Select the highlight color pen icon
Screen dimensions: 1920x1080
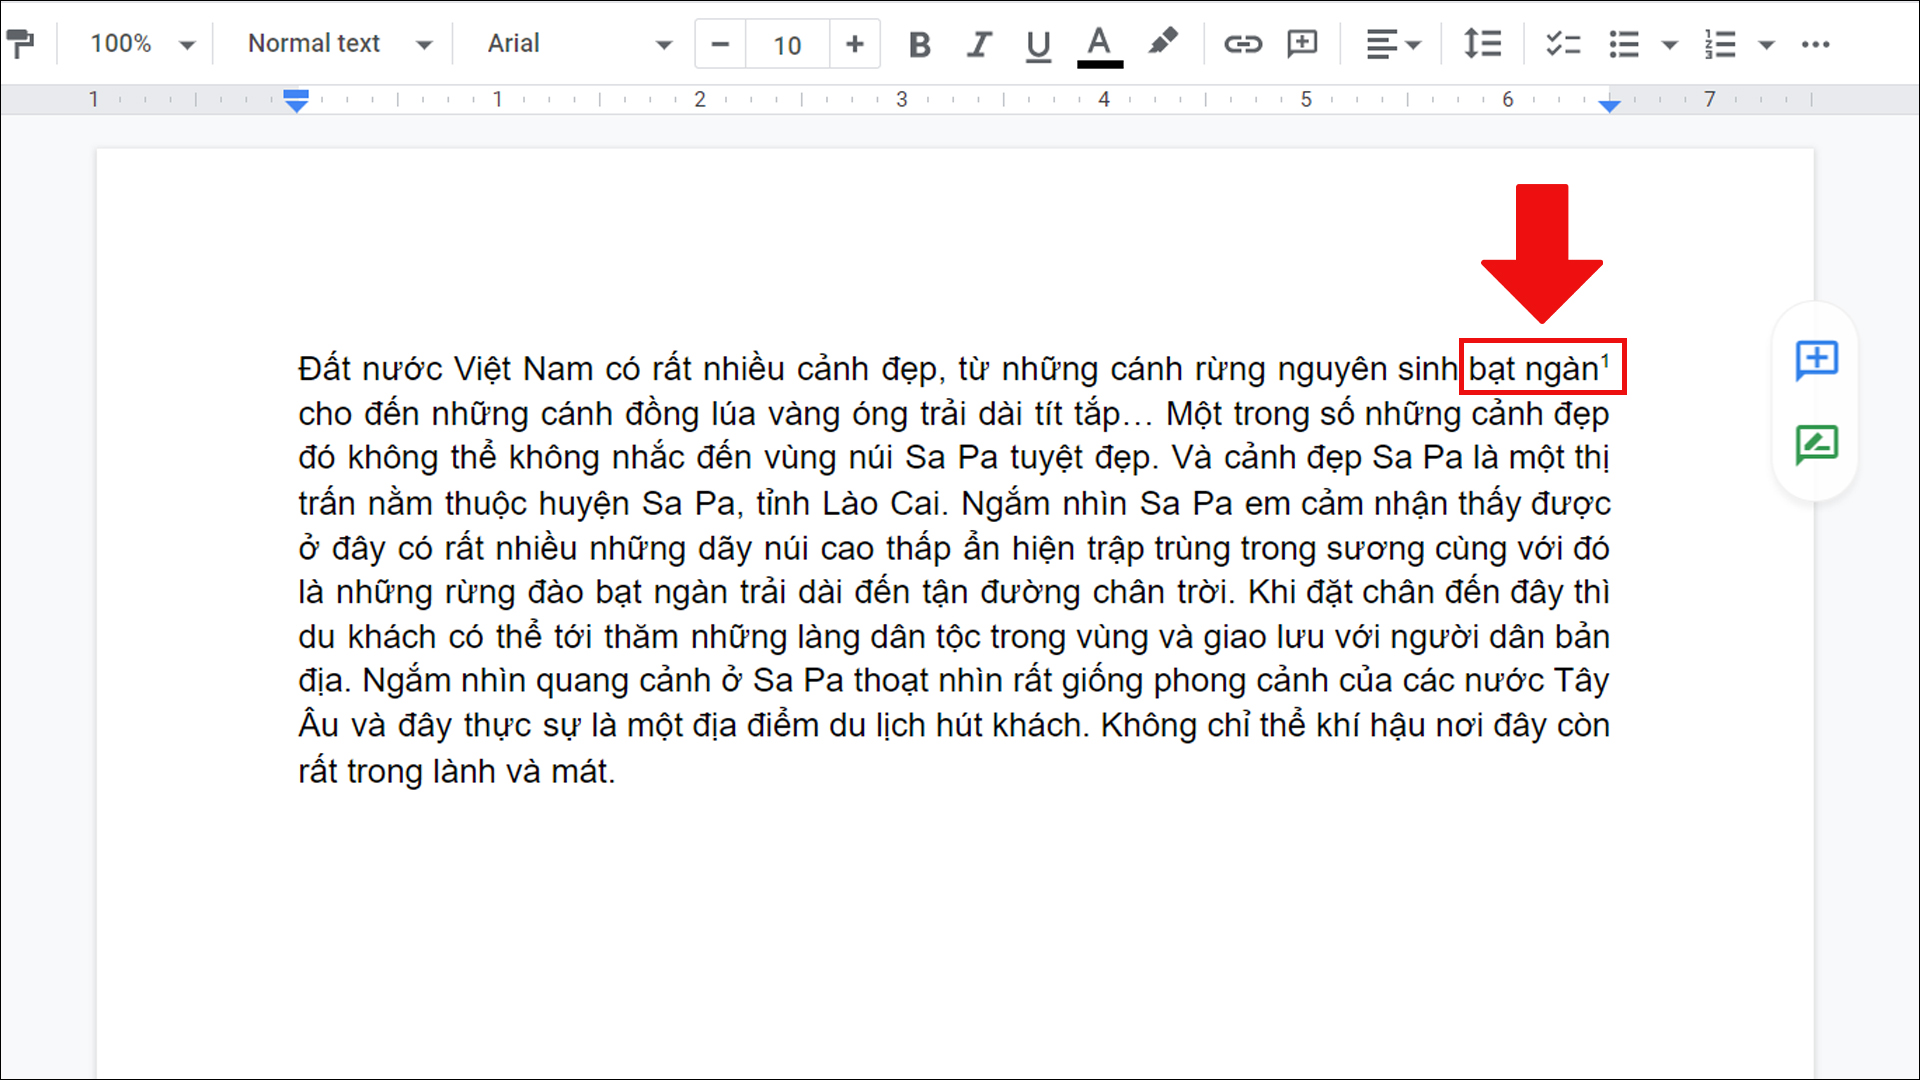coord(1162,43)
